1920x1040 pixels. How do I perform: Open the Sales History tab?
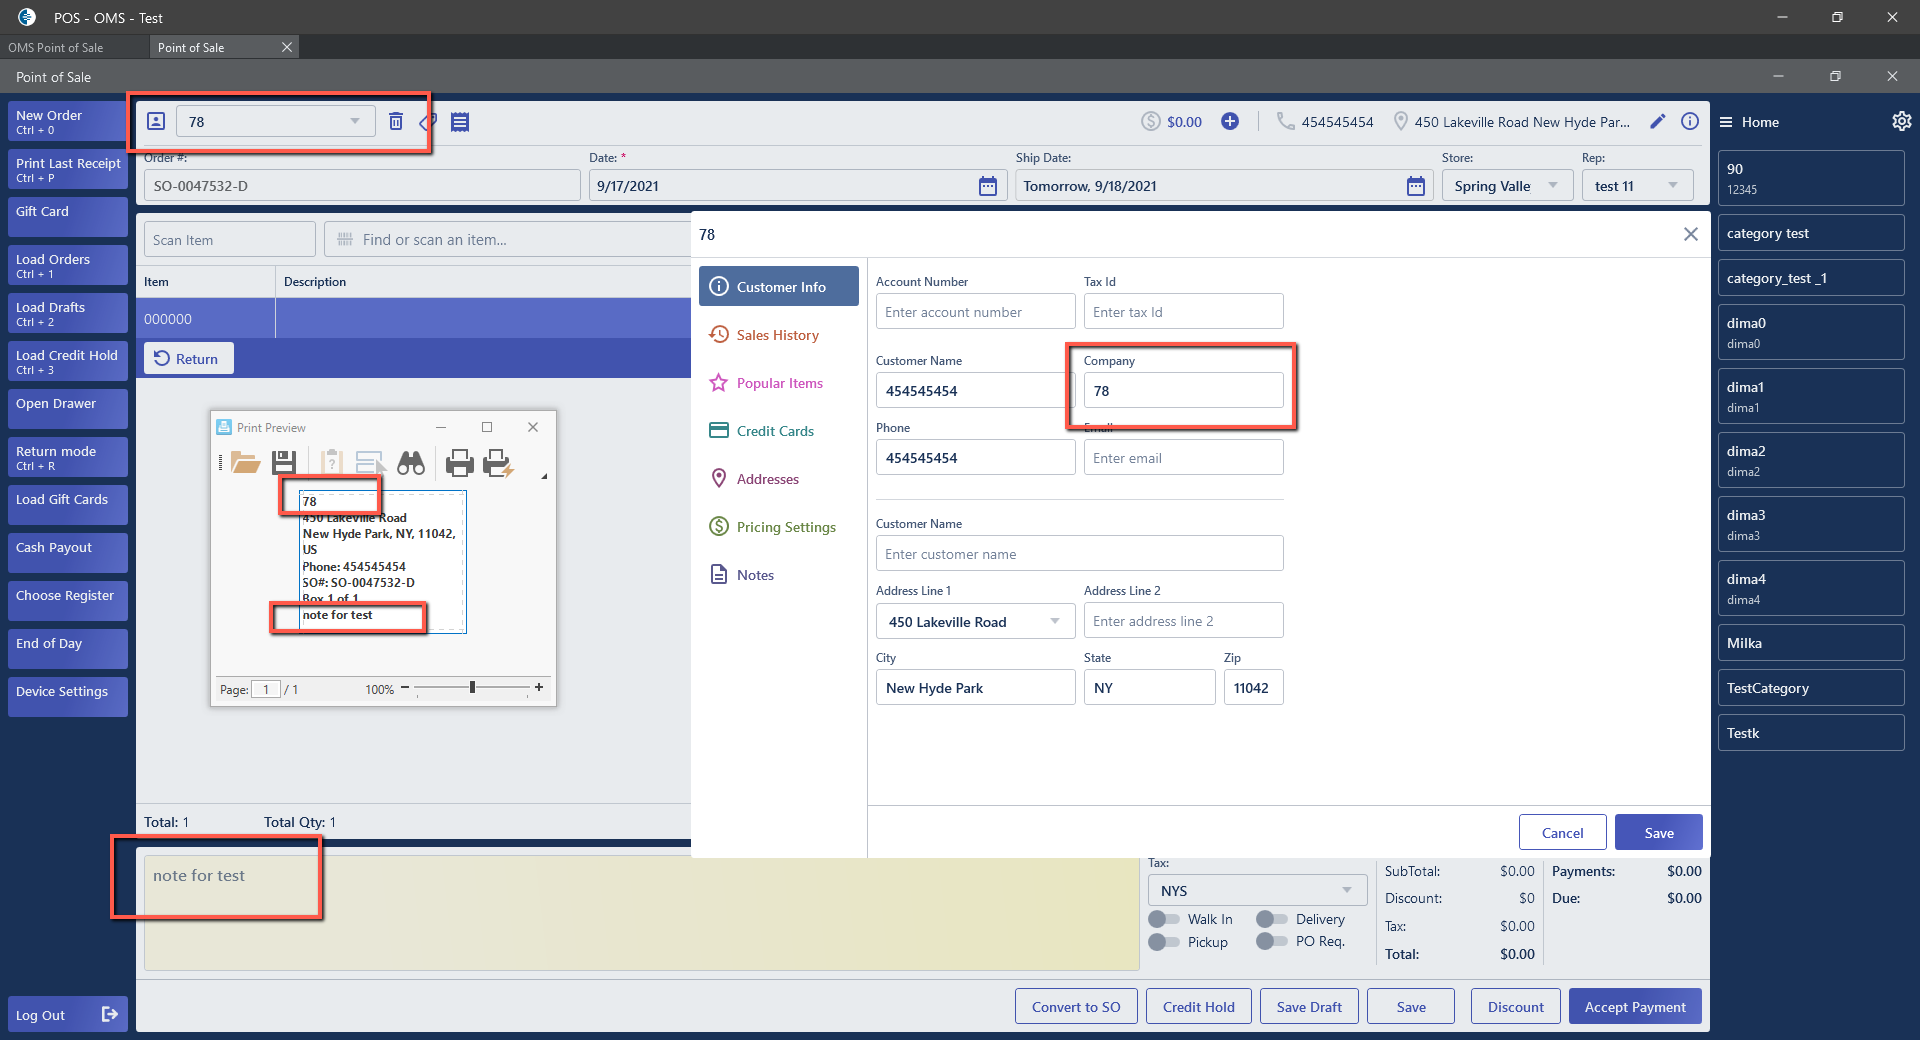click(x=777, y=335)
